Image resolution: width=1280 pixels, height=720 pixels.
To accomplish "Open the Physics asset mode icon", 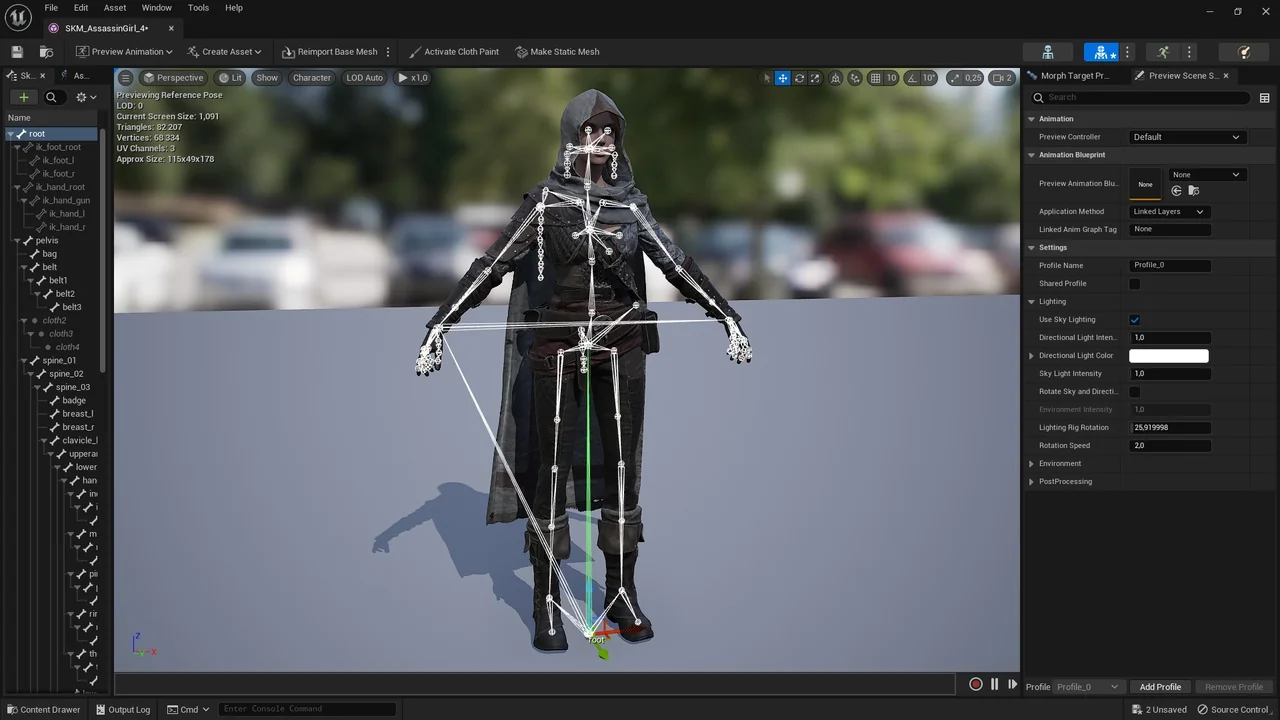I will coord(1244,52).
